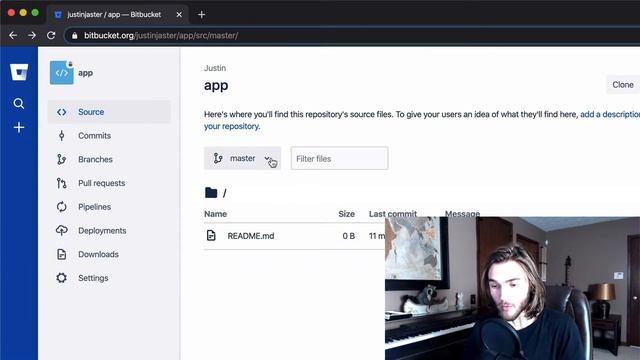
Task: Select the justinjaster / app browser tab
Action: point(118,15)
